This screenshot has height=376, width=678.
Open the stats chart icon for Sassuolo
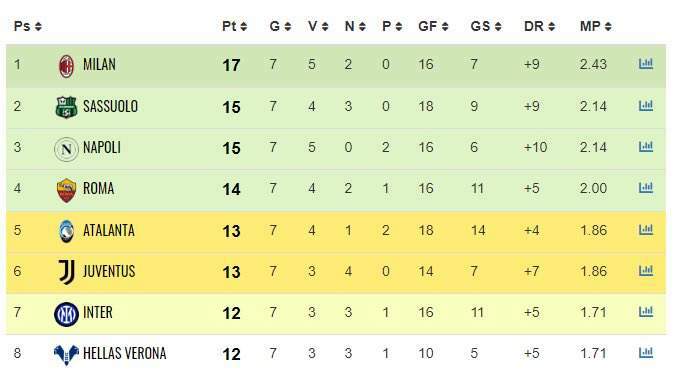[646, 105]
